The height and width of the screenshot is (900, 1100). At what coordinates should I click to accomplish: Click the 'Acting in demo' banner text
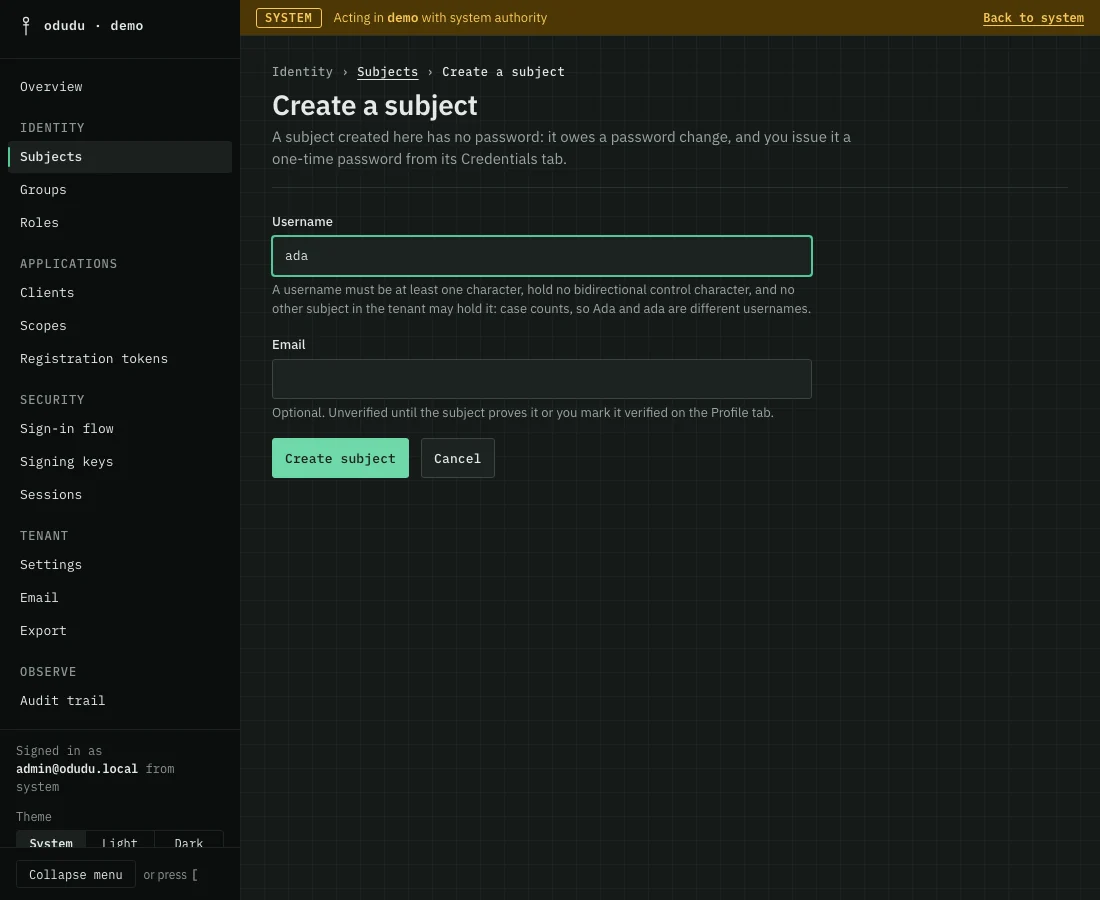click(440, 18)
